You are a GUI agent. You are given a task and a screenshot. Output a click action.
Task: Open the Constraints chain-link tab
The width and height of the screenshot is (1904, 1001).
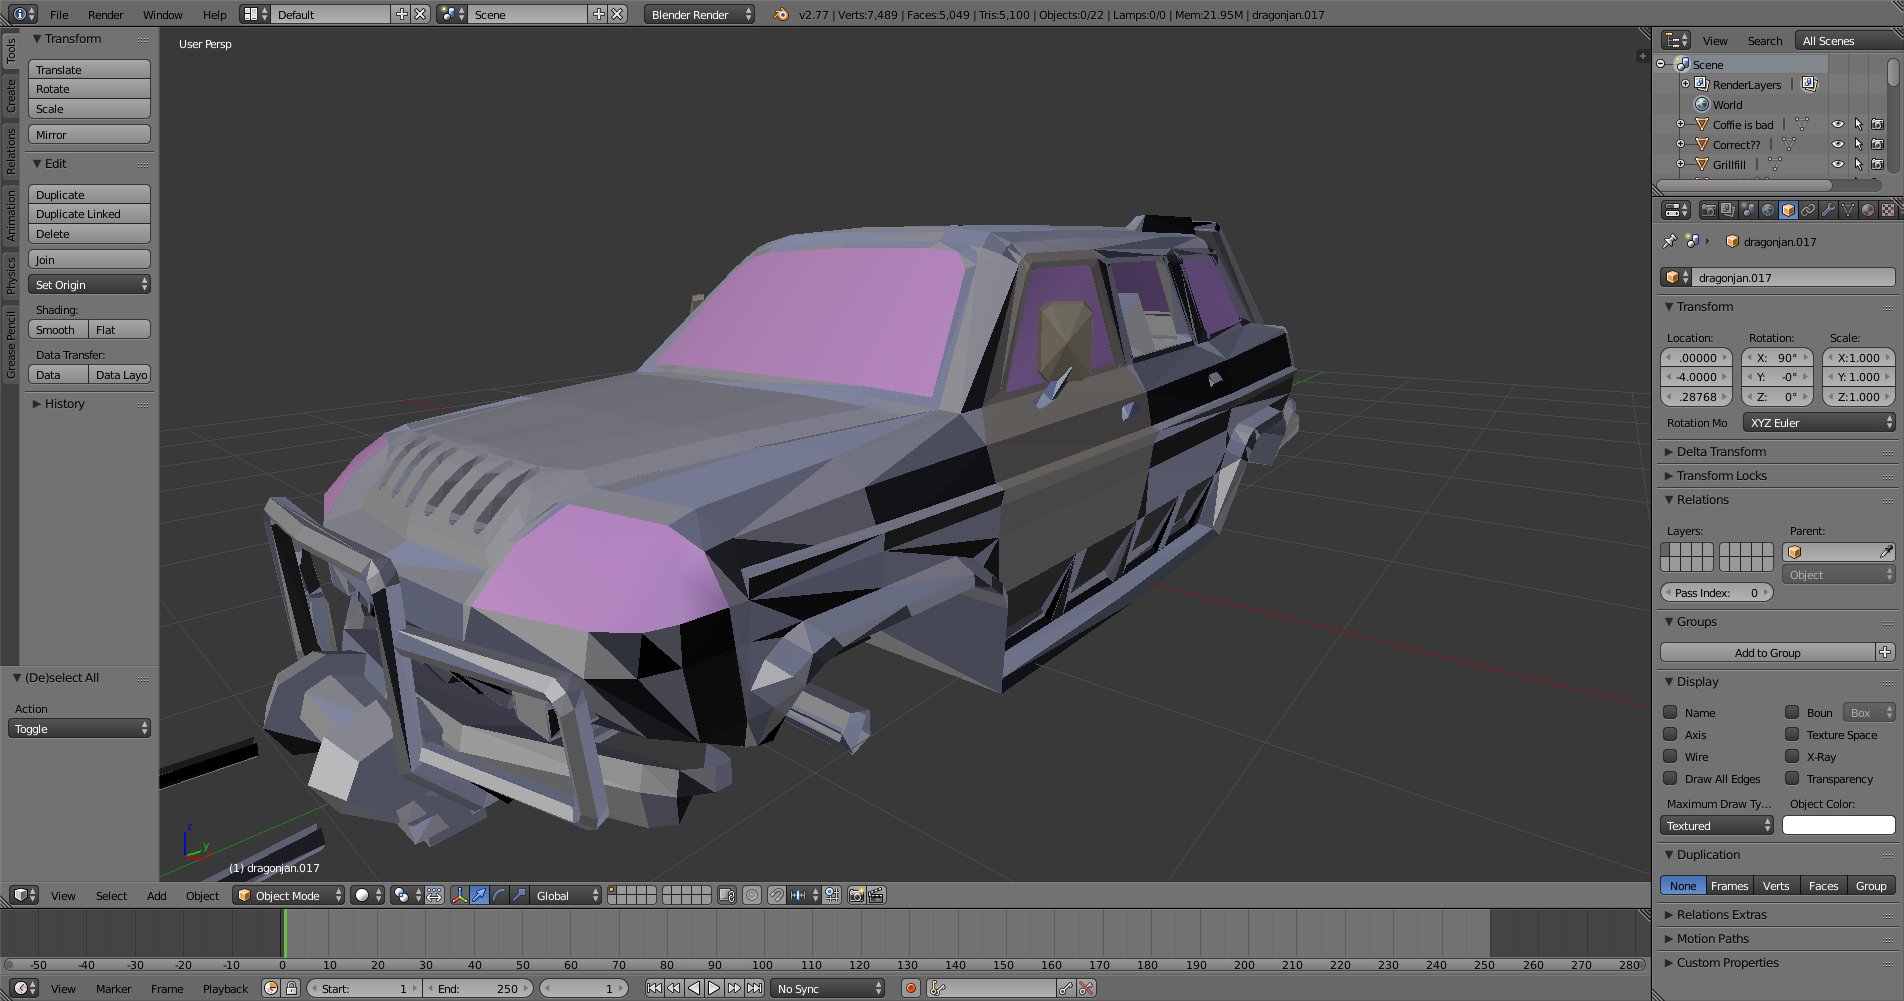pos(1808,210)
